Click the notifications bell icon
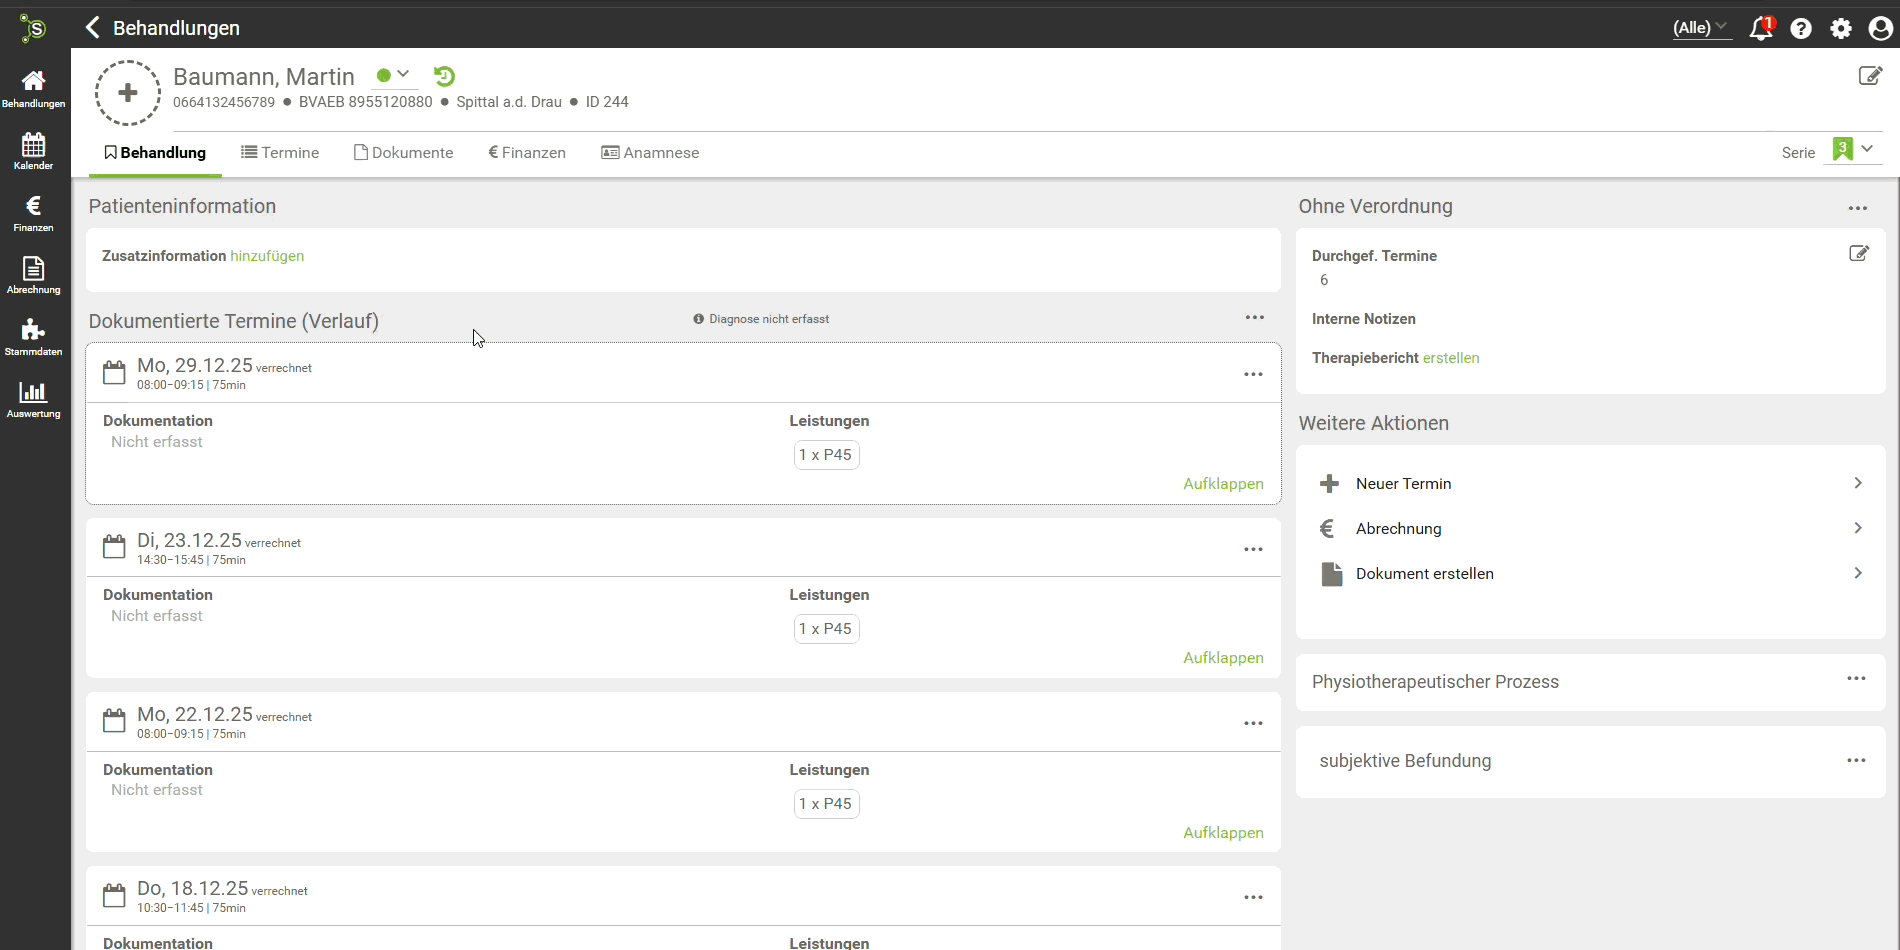1900x950 pixels. (1760, 29)
